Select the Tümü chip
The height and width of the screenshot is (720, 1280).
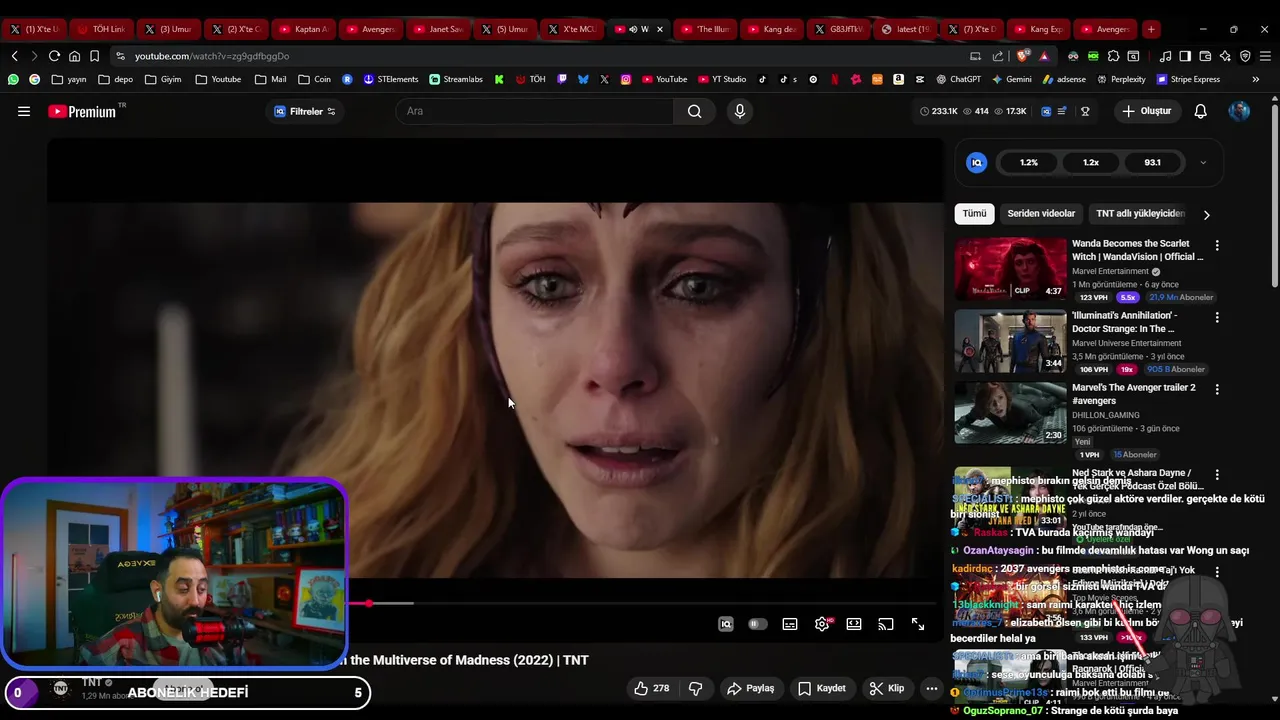pyautogui.click(x=974, y=213)
